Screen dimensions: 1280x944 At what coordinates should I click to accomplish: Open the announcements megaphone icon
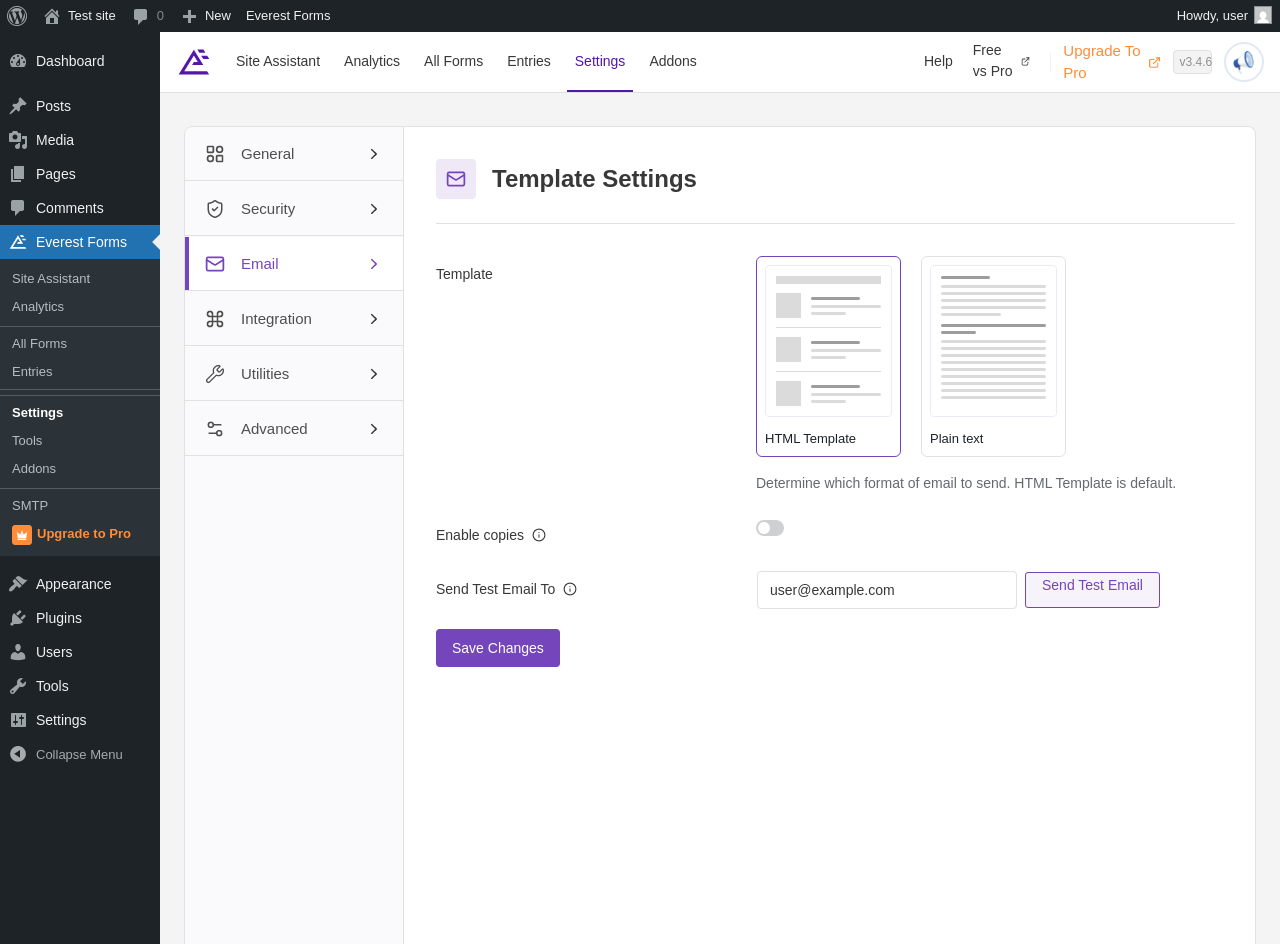1244,62
